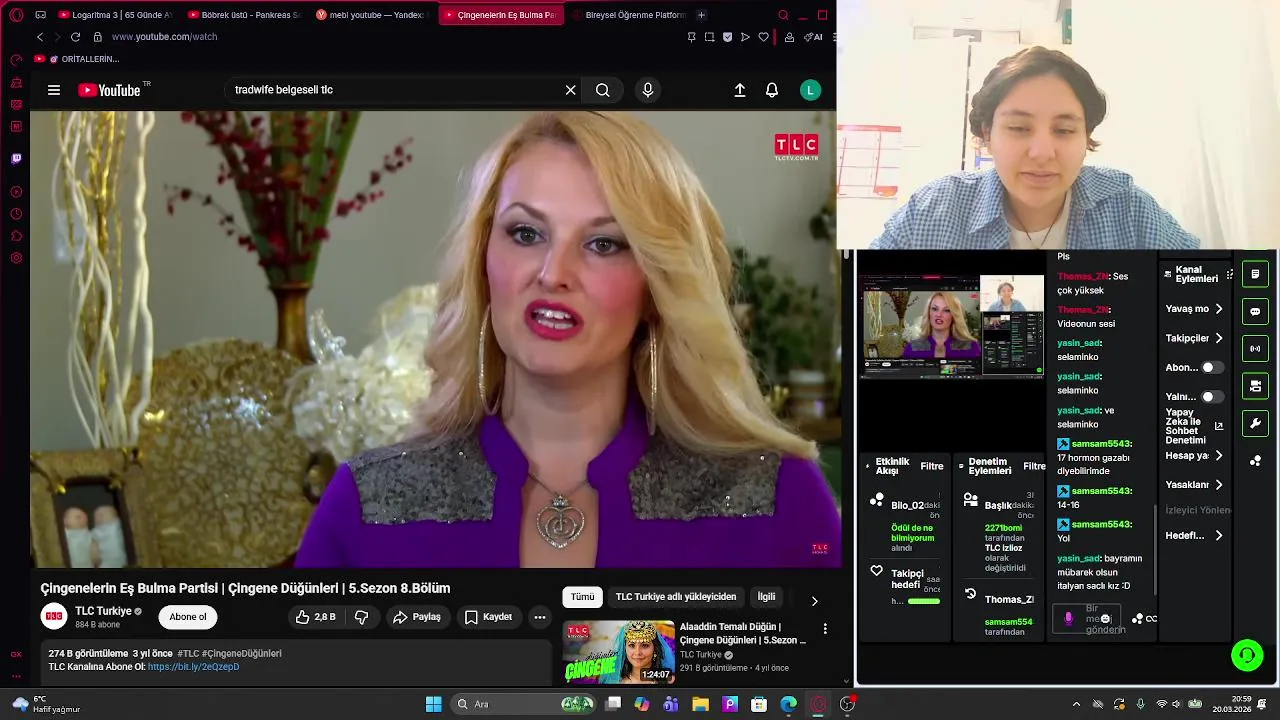Click the green headset support button
This screenshot has height=720, width=1280.
[1247, 656]
